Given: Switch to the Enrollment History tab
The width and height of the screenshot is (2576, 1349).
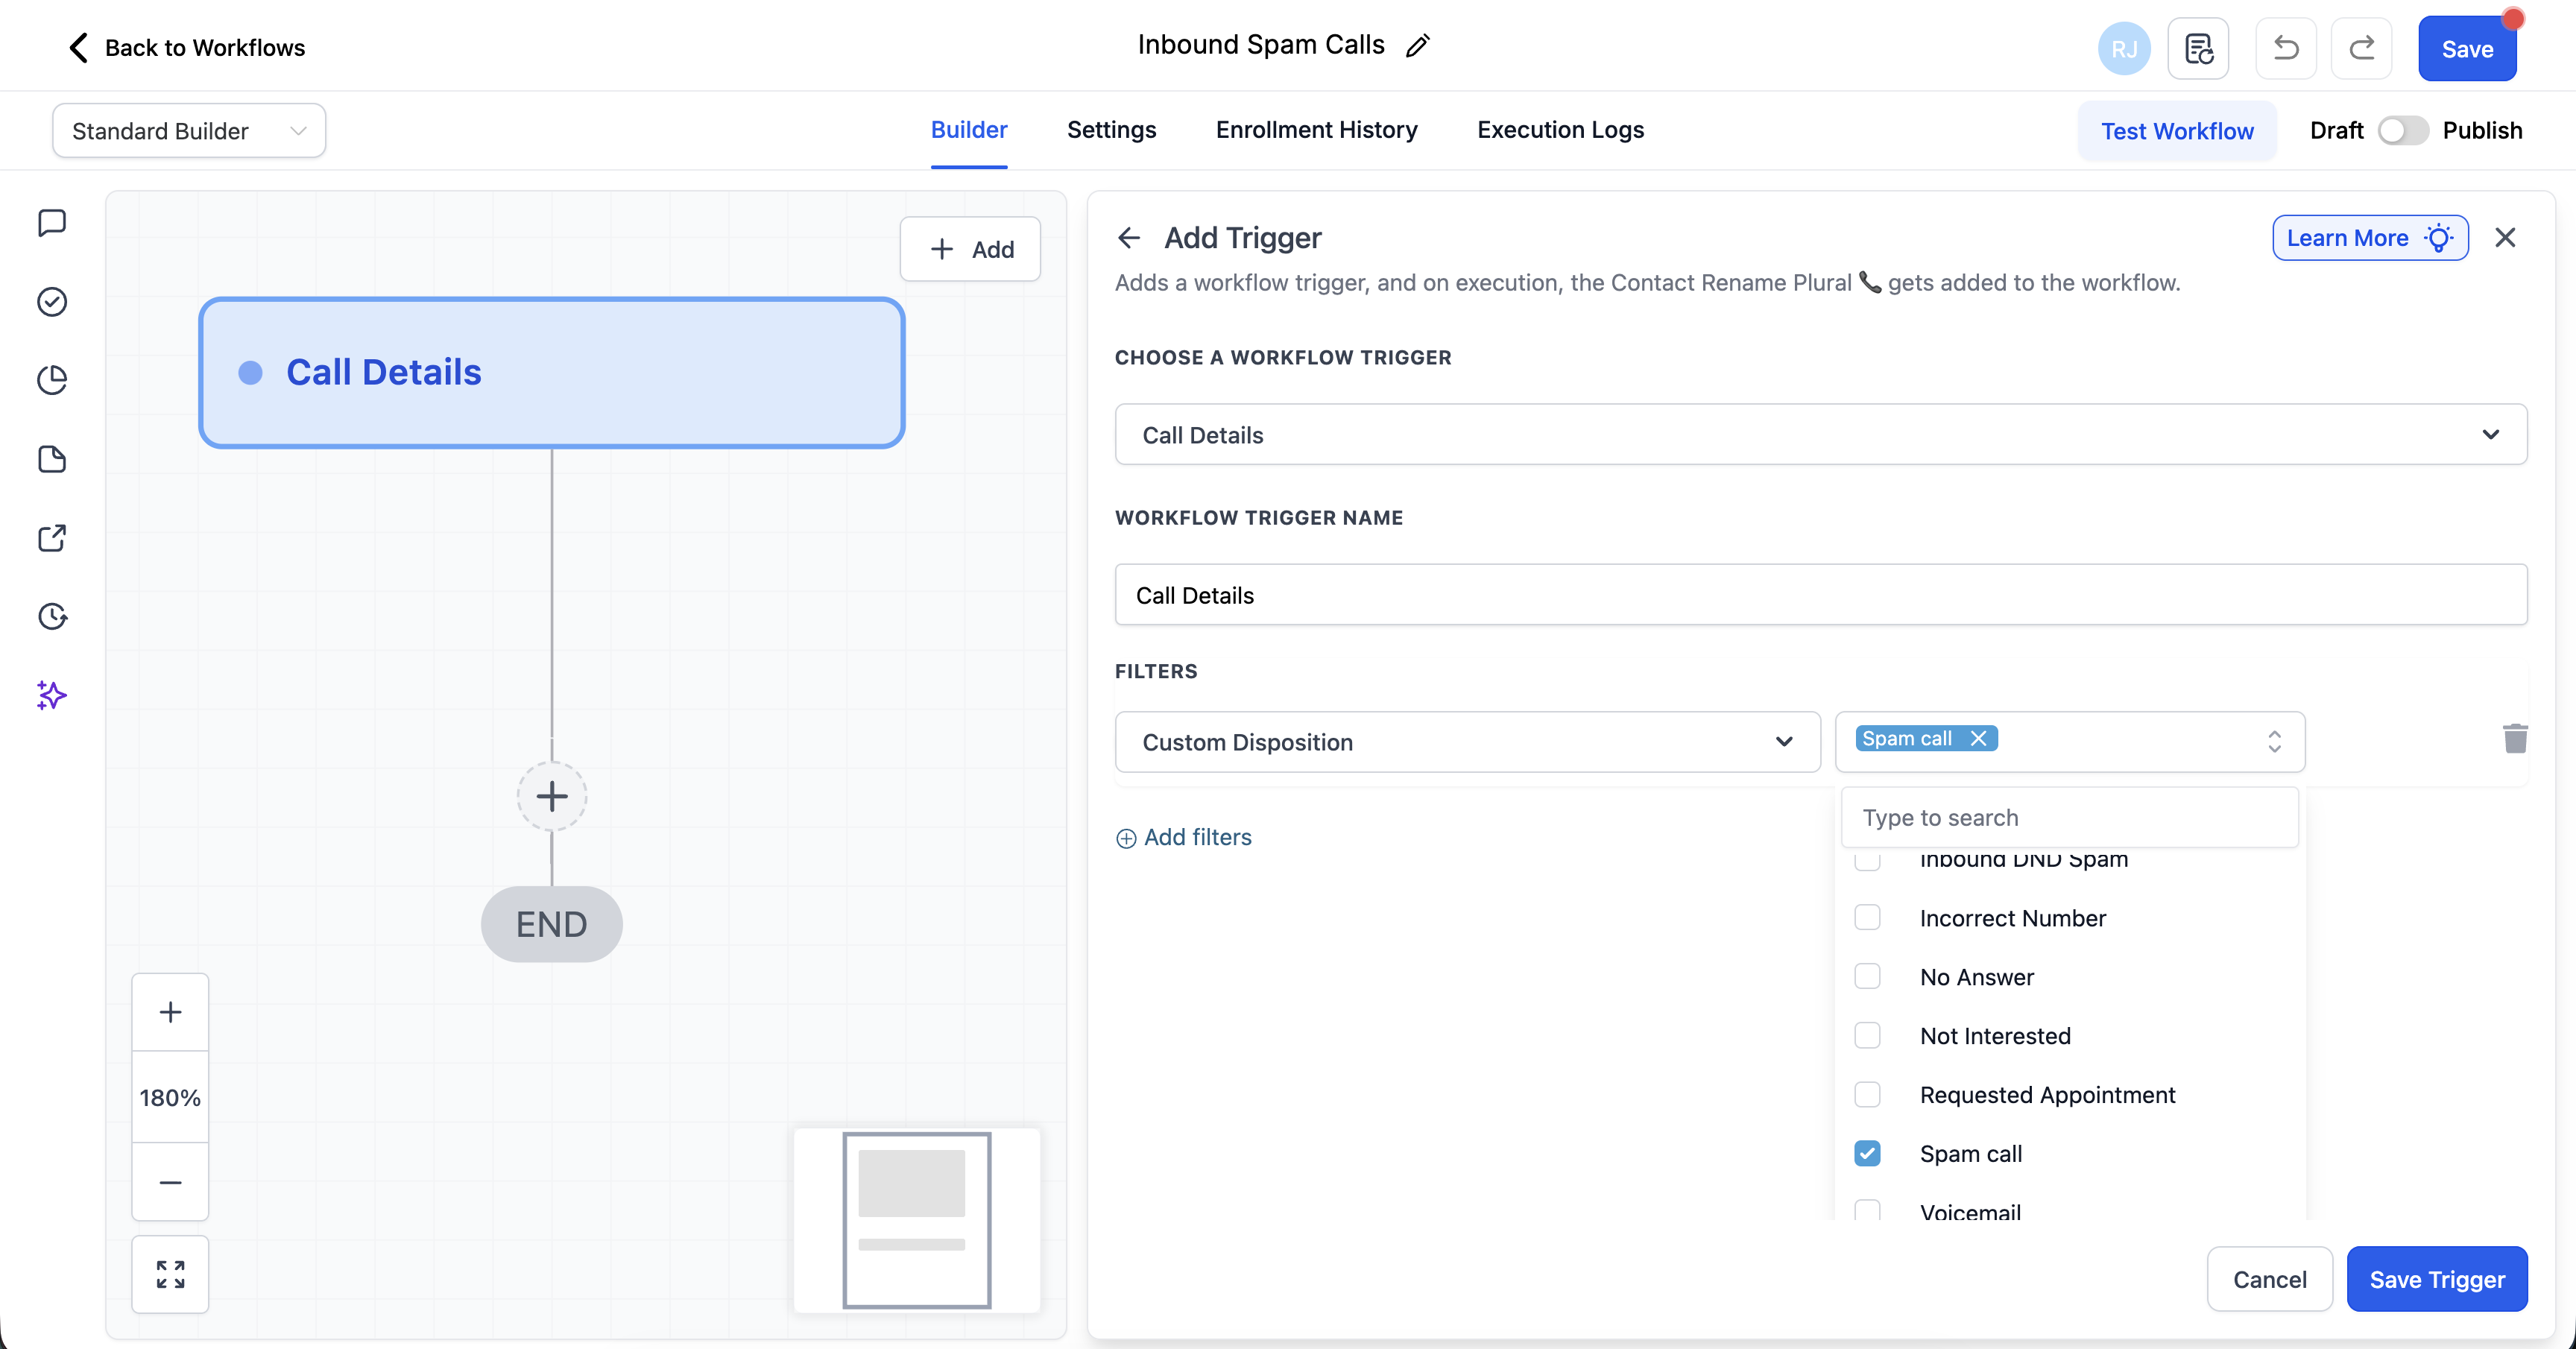Looking at the screenshot, I should click(1316, 130).
